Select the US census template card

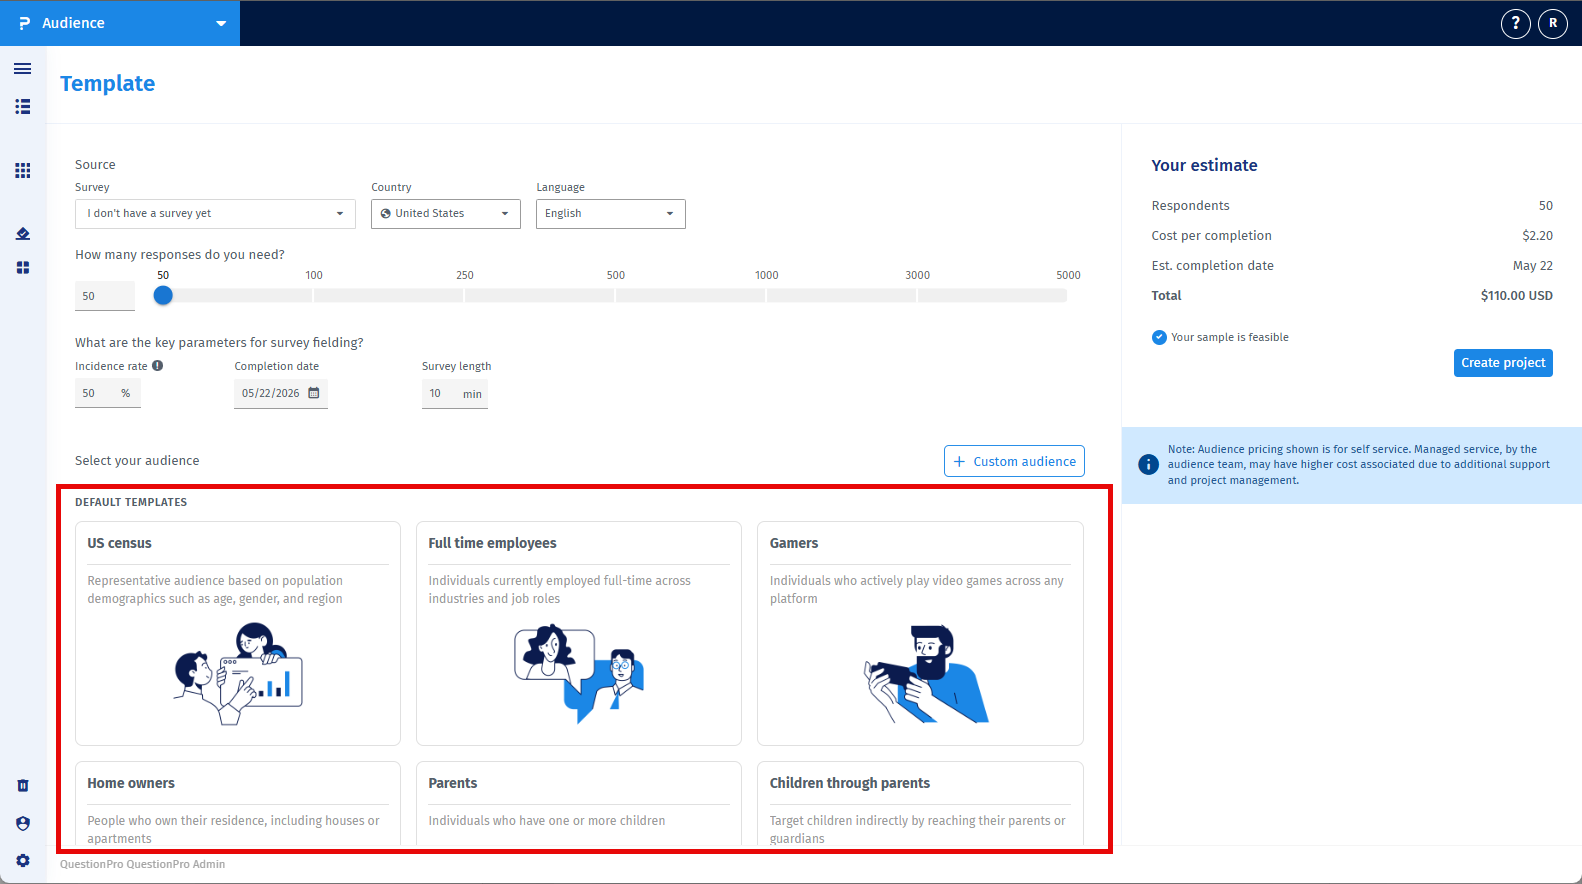pos(238,633)
